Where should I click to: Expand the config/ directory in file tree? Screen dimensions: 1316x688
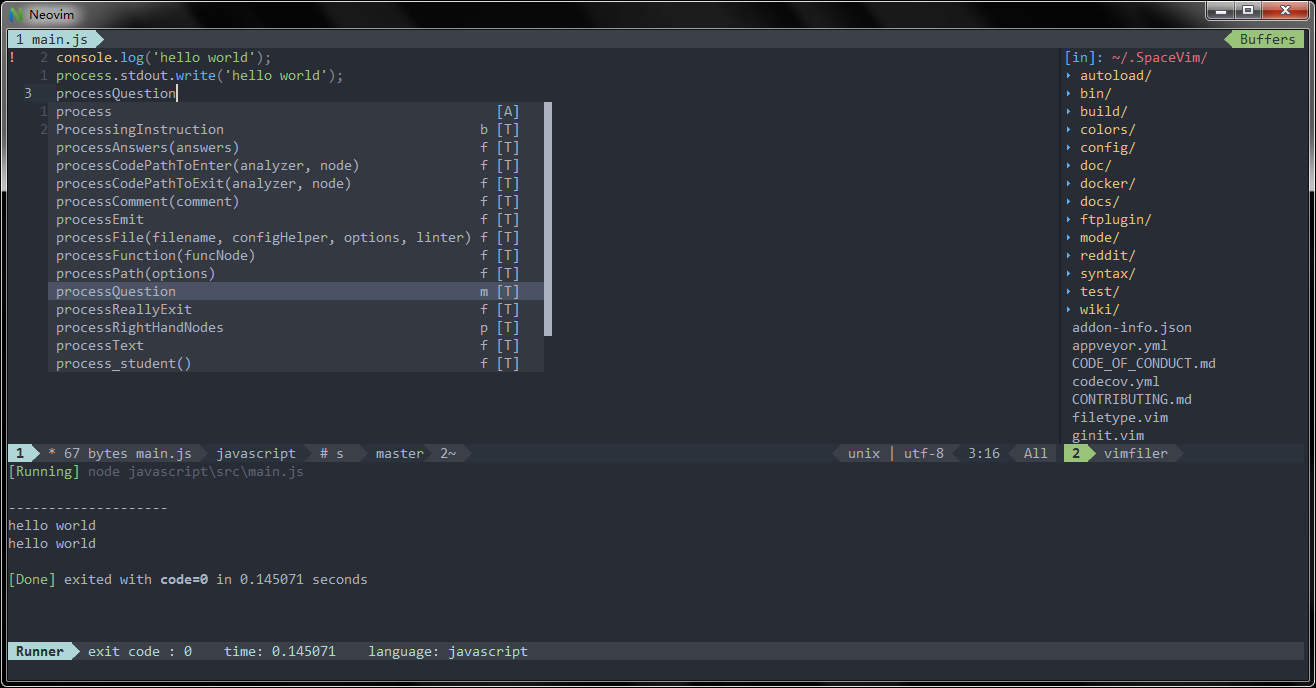1107,148
